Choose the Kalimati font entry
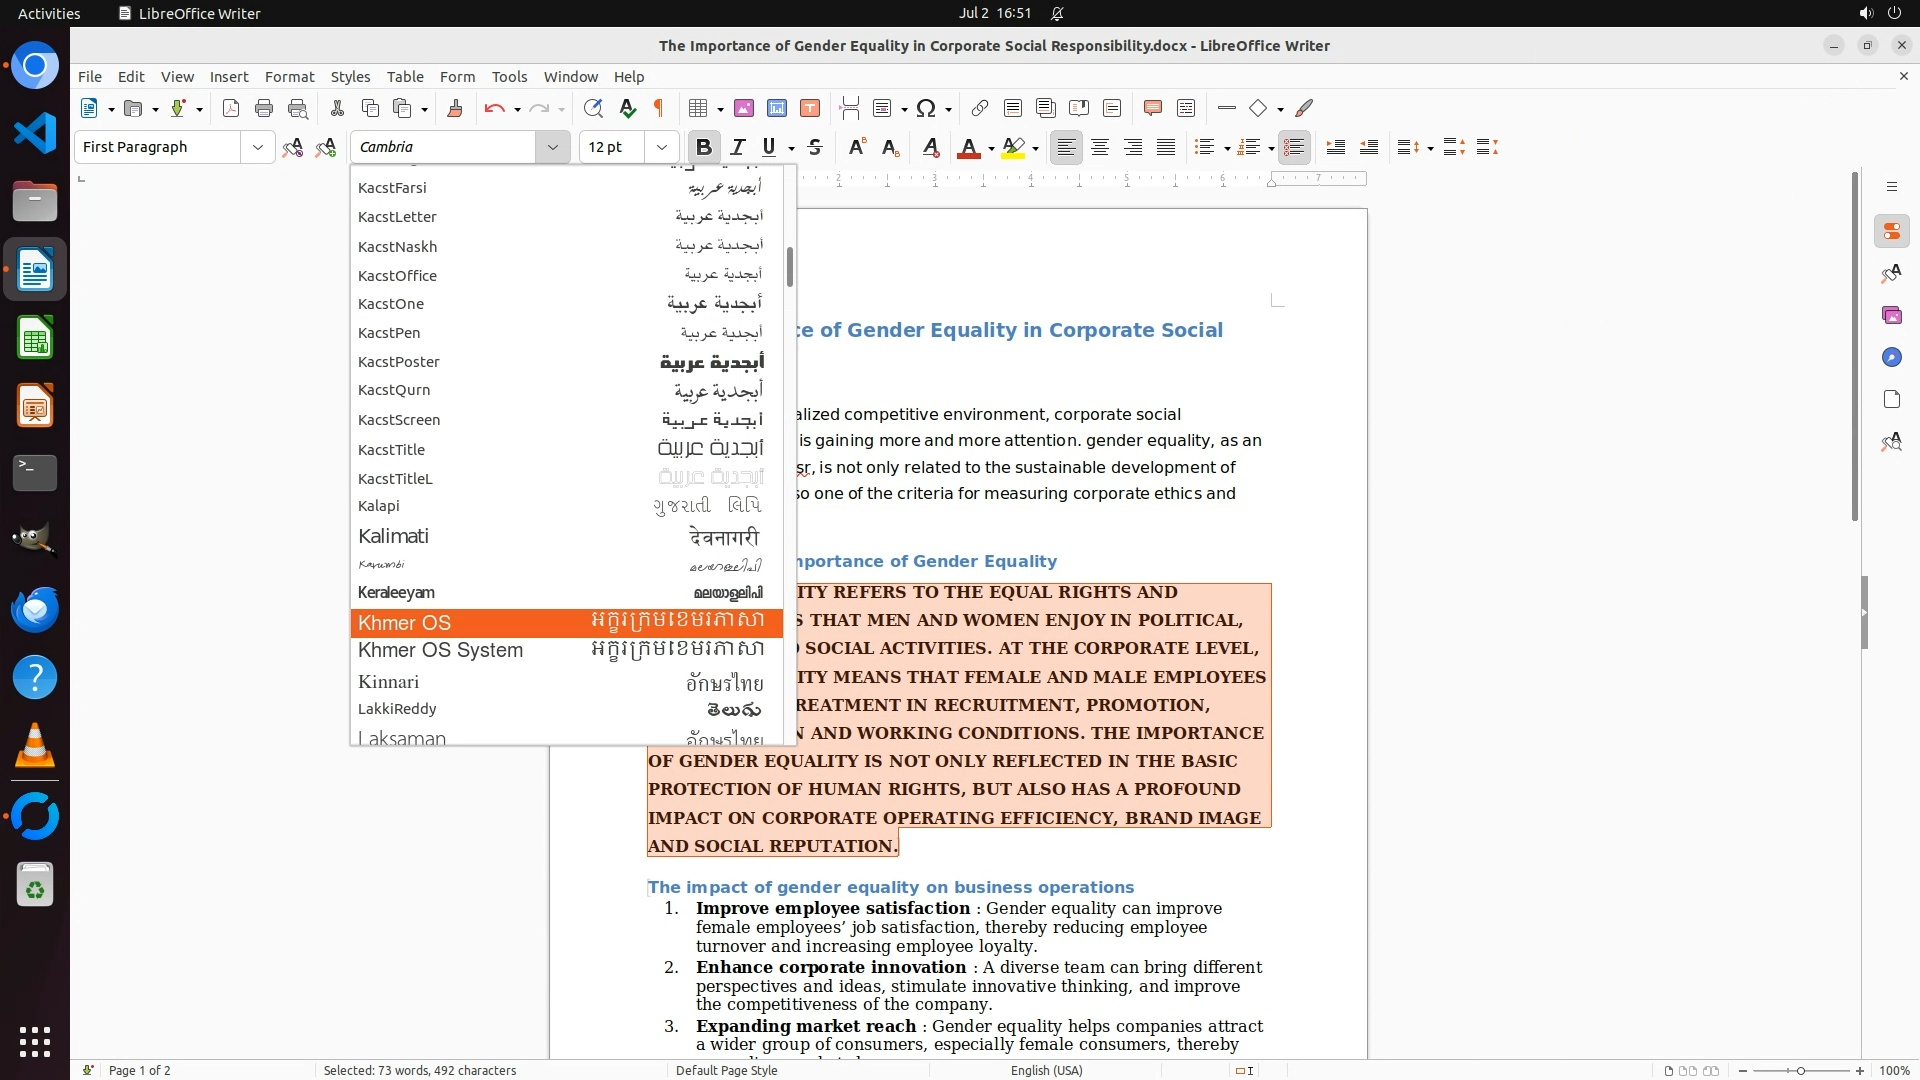Screen dimensions: 1920x1080 [394, 537]
